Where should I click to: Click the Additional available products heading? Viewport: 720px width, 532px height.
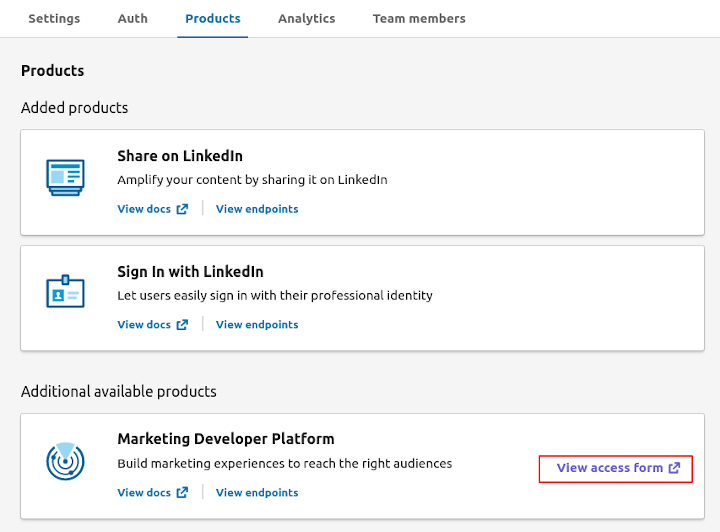point(119,392)
